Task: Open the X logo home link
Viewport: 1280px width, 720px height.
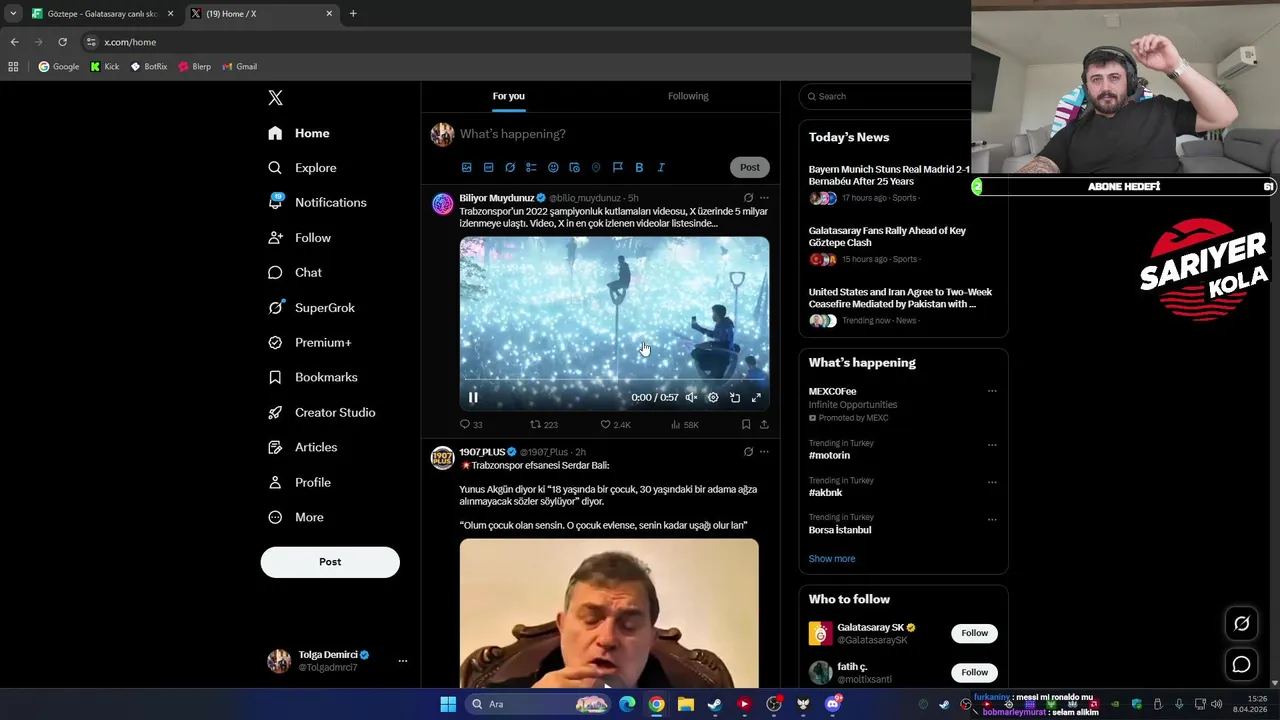Action: 275,97
